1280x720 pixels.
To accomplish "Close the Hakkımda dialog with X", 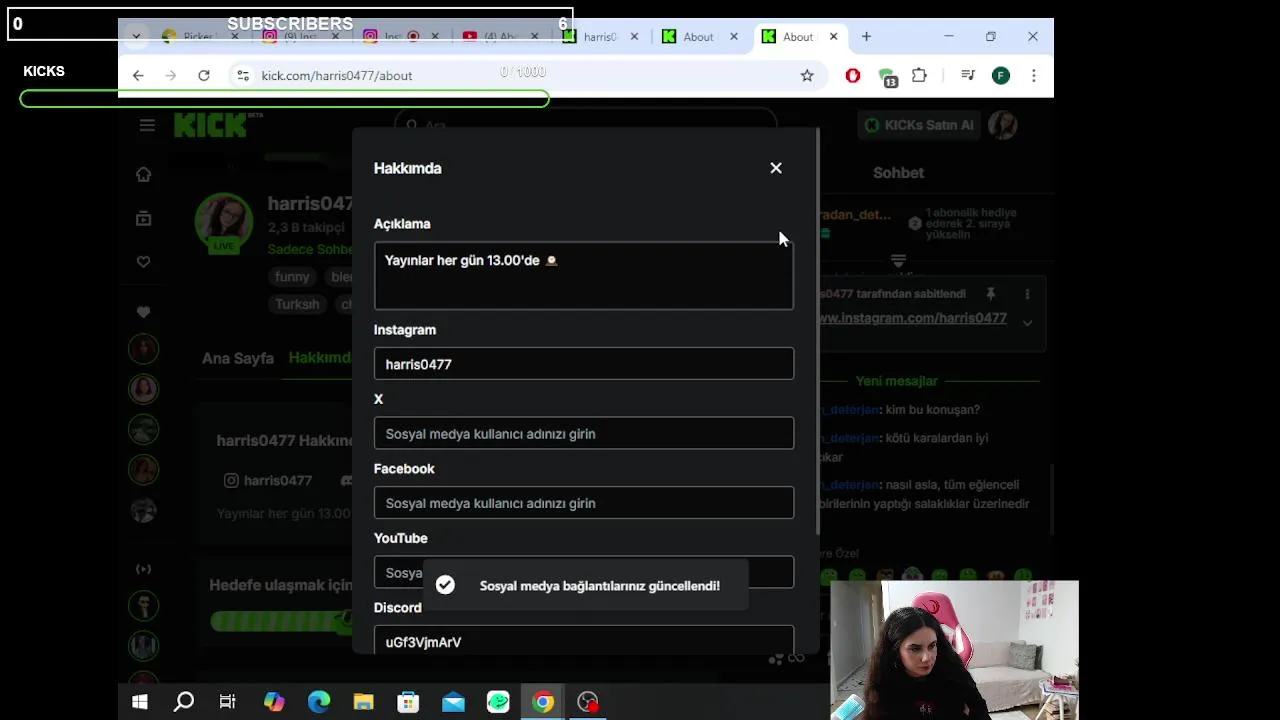I will 776,168.
